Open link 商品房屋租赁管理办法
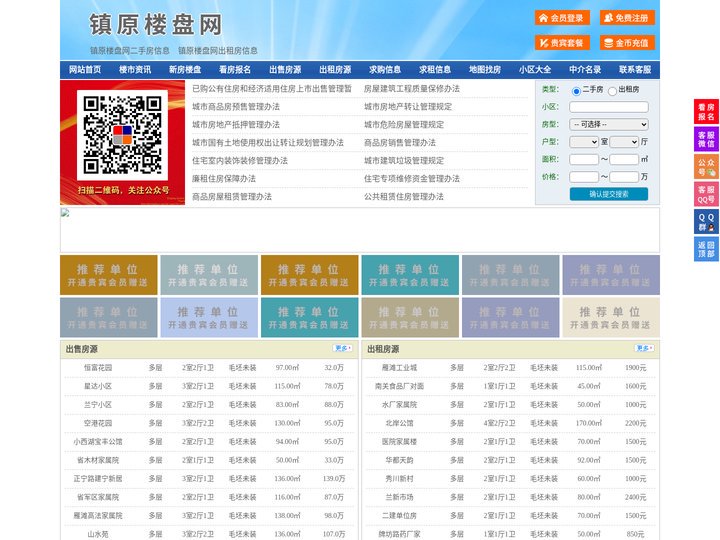Screen dimensions: 720x540 [x=232, y=197]
